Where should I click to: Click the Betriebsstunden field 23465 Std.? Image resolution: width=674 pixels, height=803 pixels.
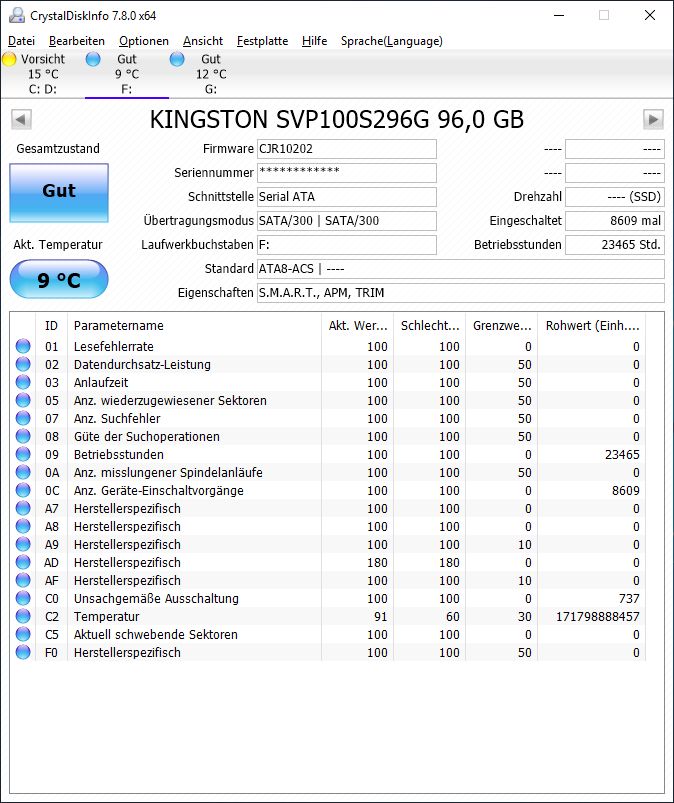coord(615,245)
